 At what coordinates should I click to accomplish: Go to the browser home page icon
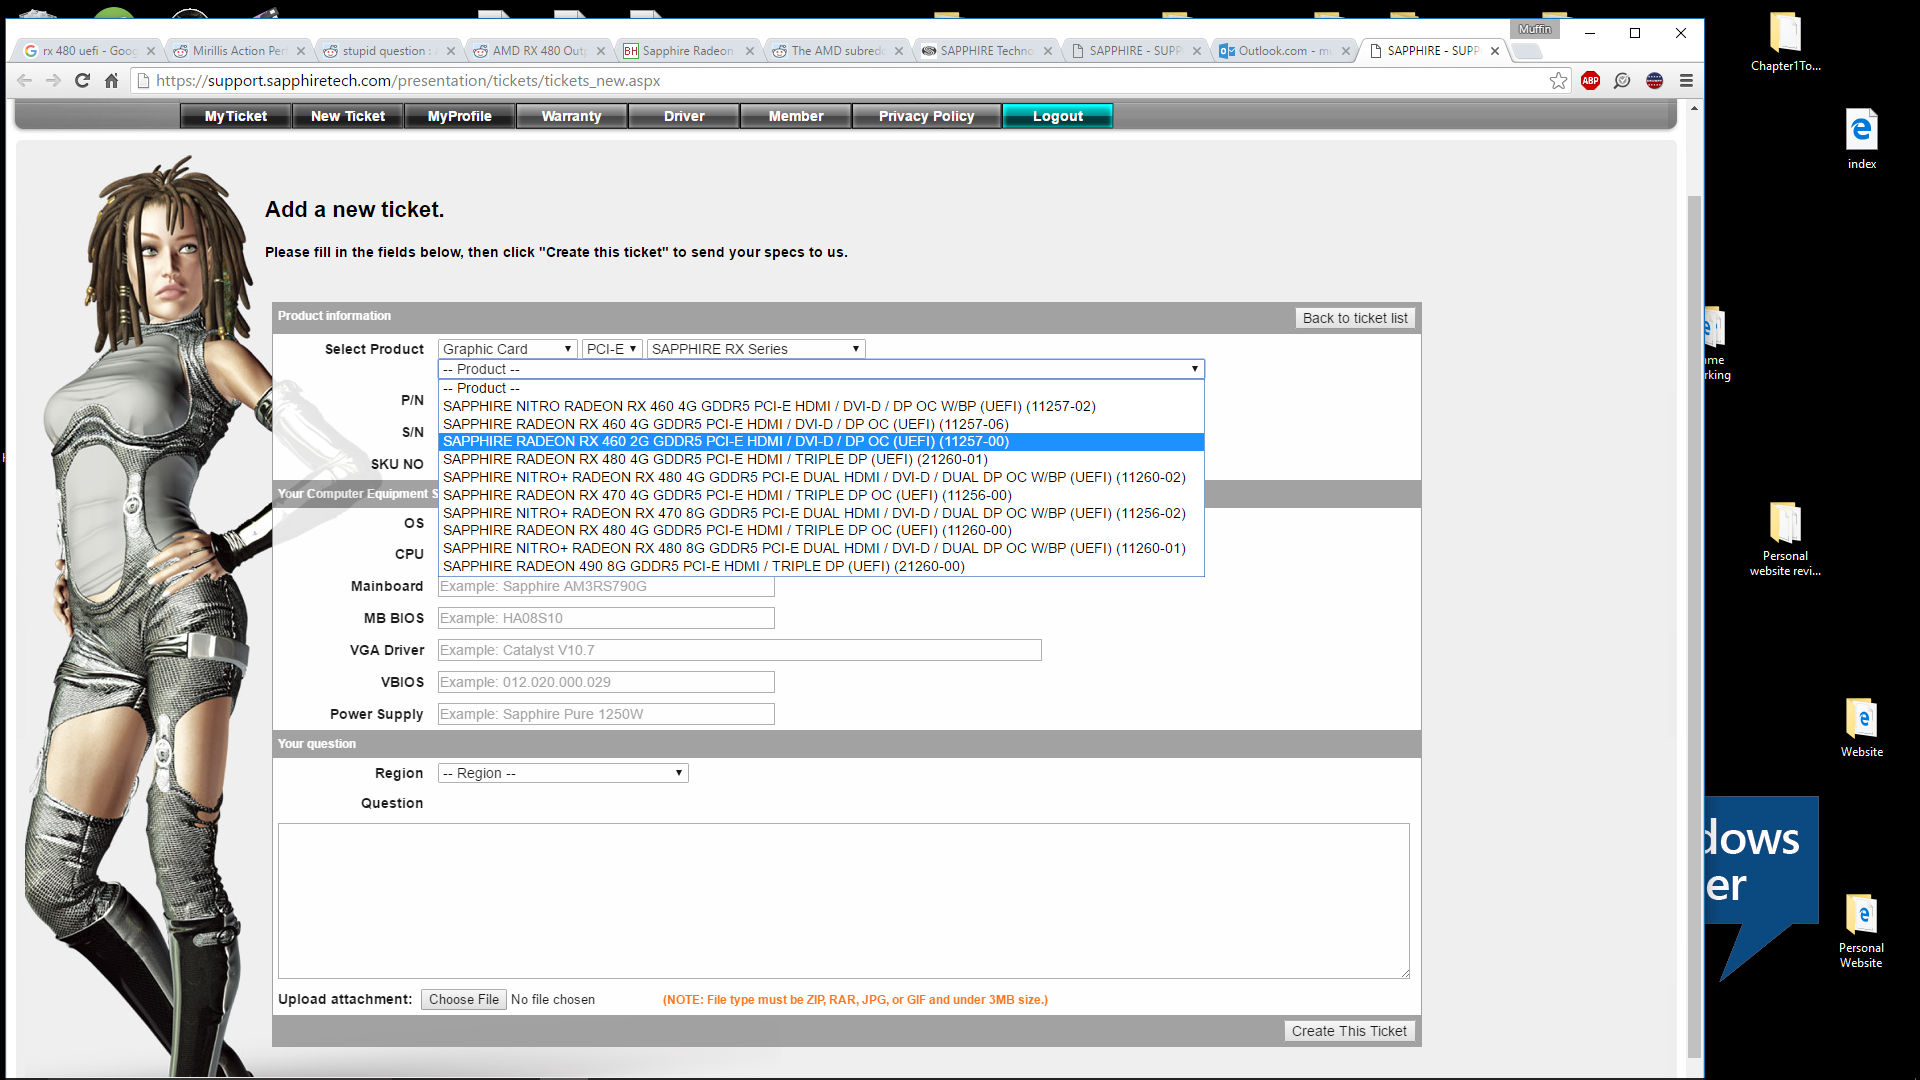111,81
